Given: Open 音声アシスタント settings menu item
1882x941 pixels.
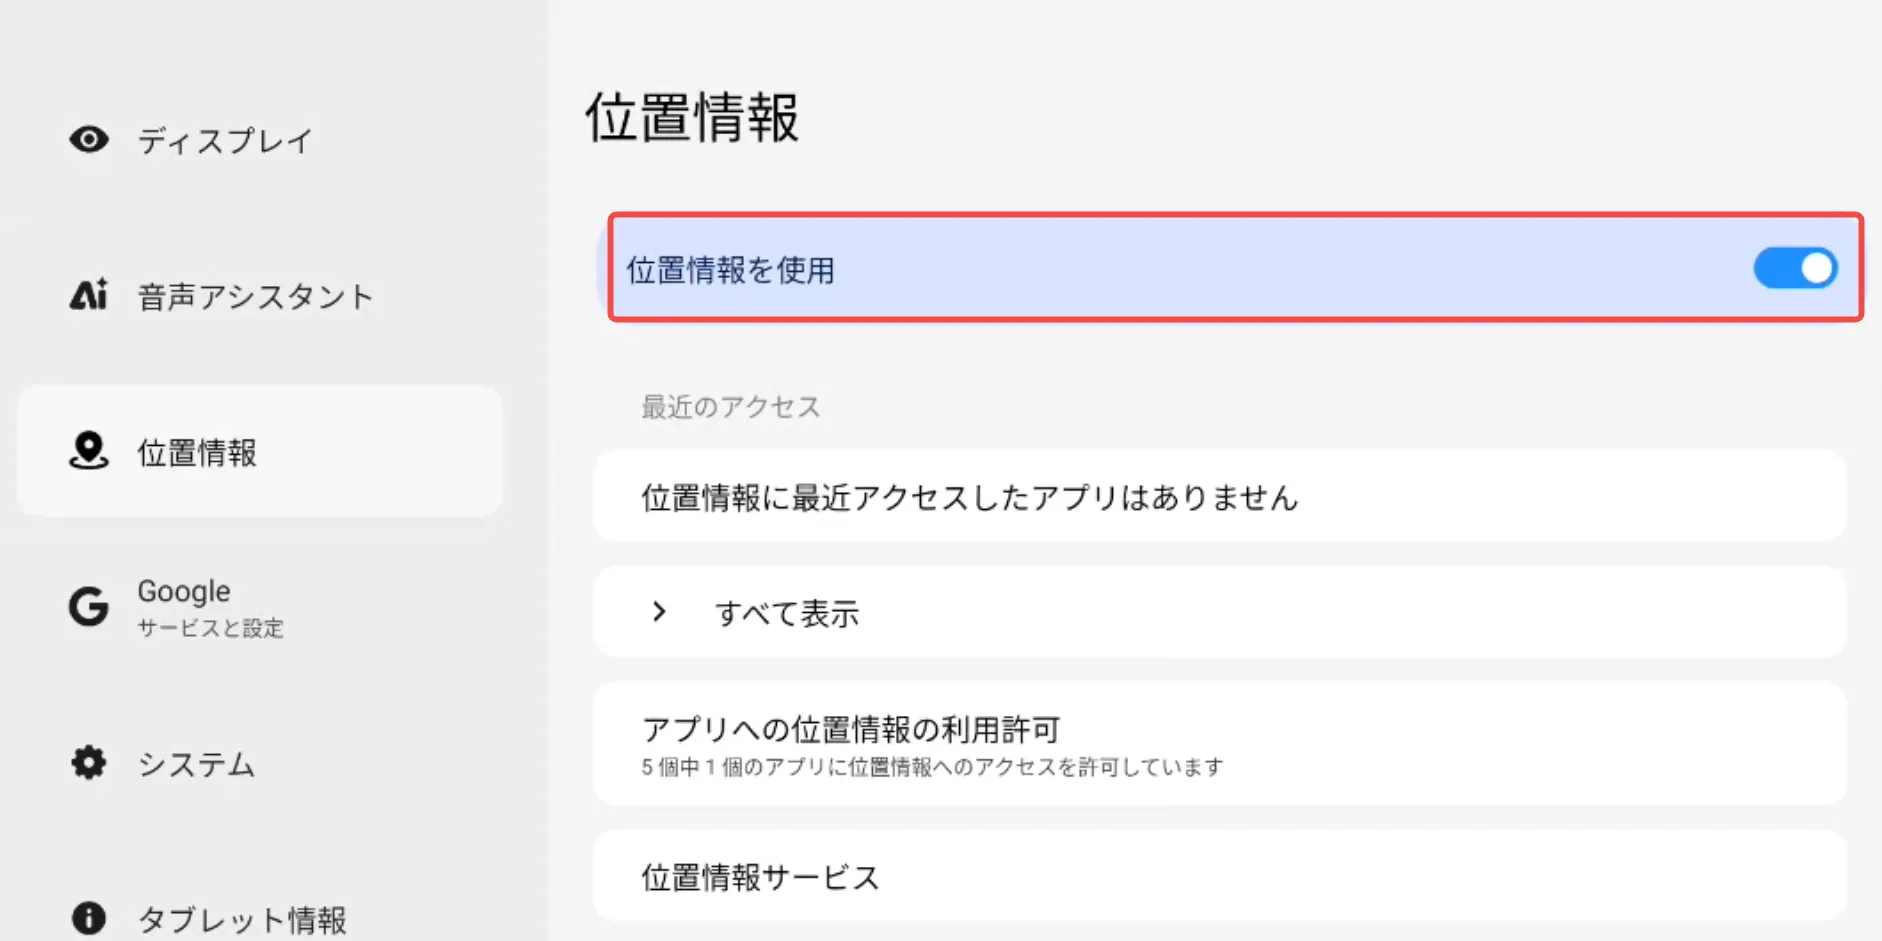Looking at the screenshot, I should click(x=256, y=297).
